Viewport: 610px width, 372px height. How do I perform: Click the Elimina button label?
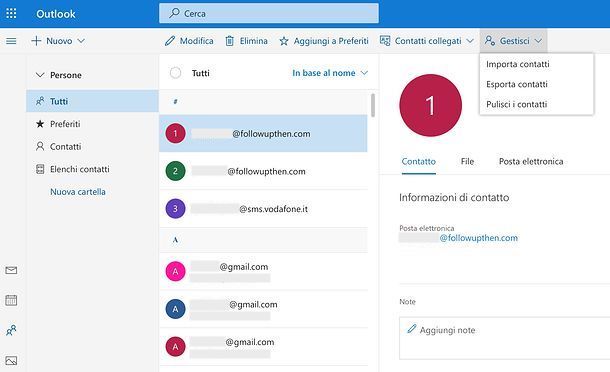coord(254,41)
